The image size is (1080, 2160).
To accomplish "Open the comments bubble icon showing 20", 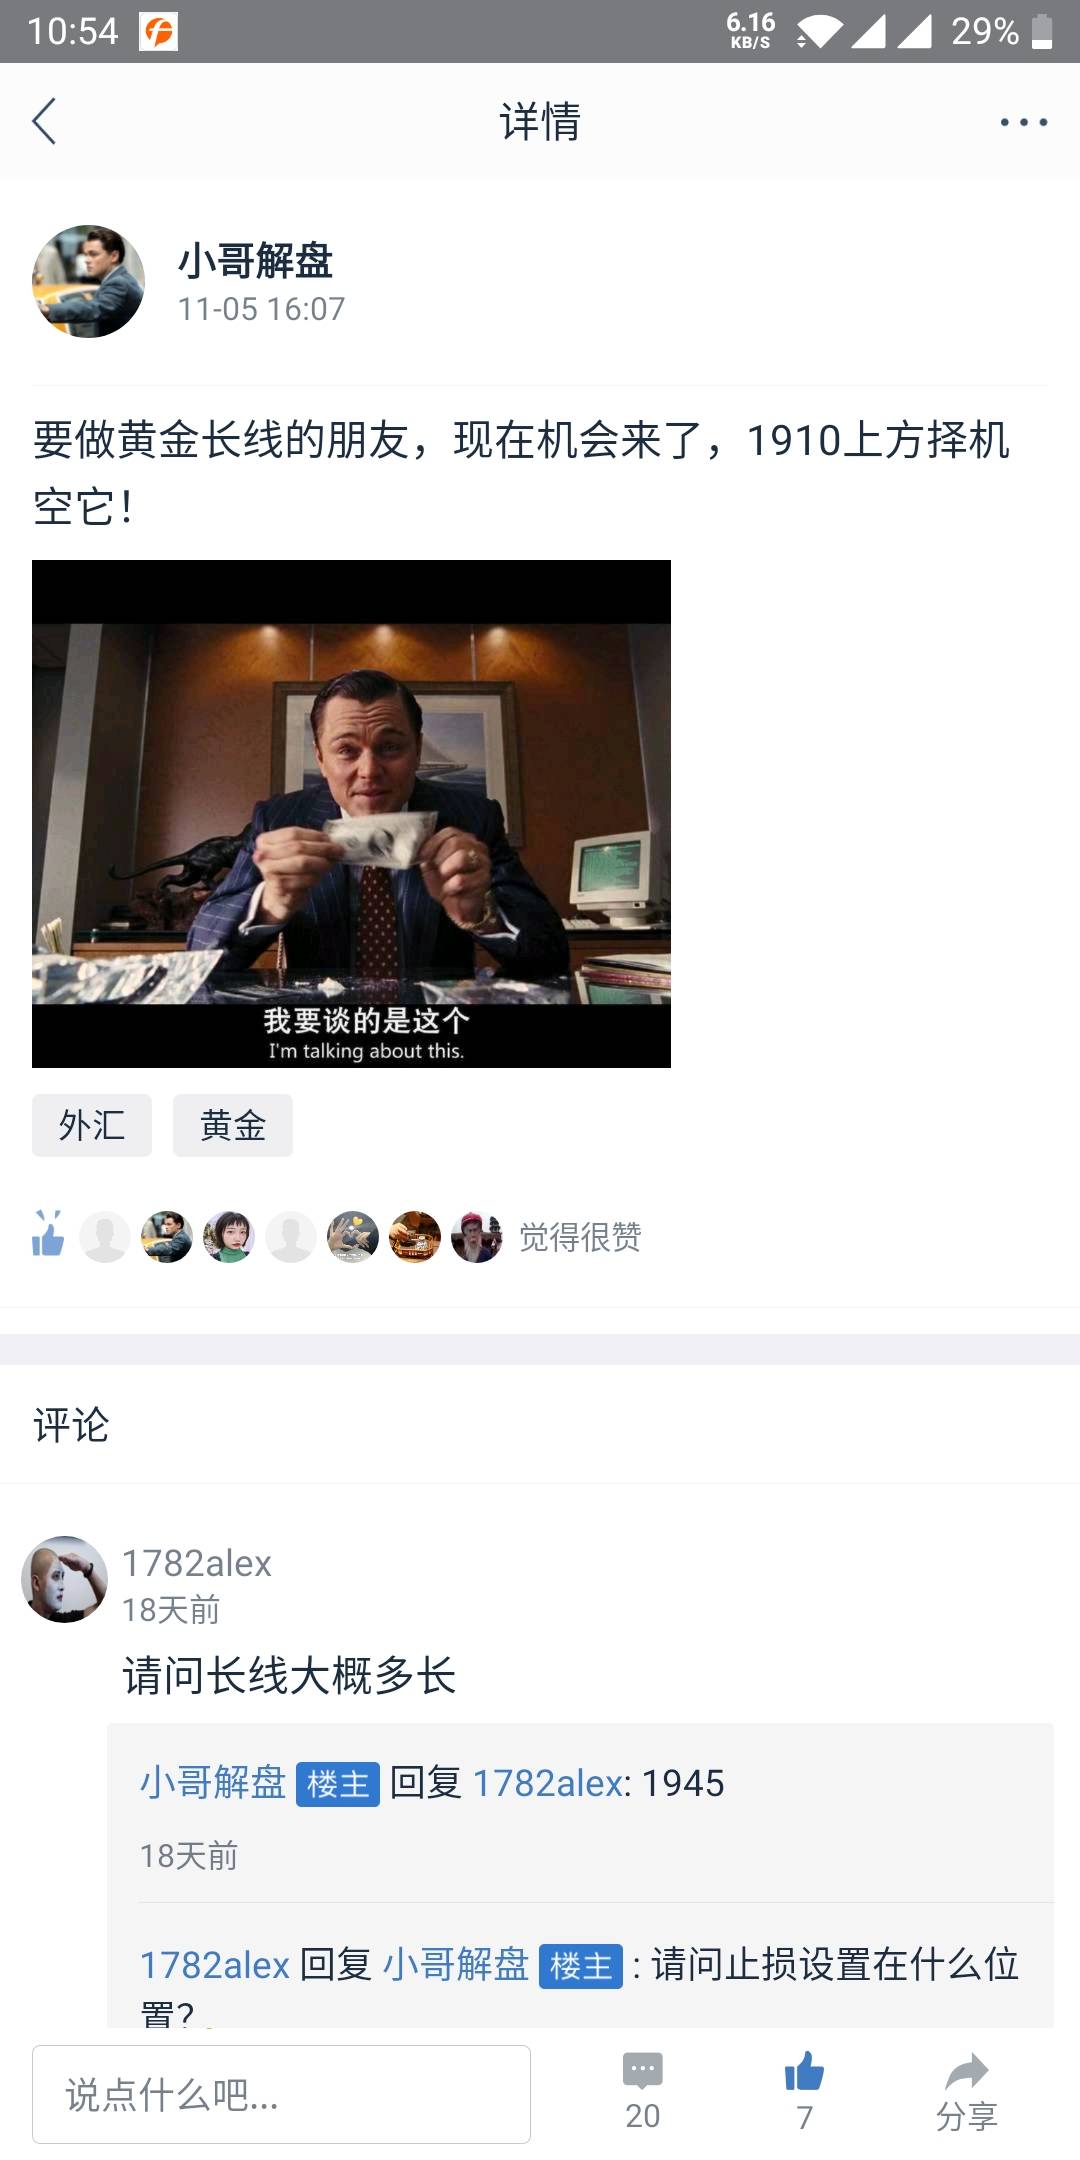I will [642, 2071].
